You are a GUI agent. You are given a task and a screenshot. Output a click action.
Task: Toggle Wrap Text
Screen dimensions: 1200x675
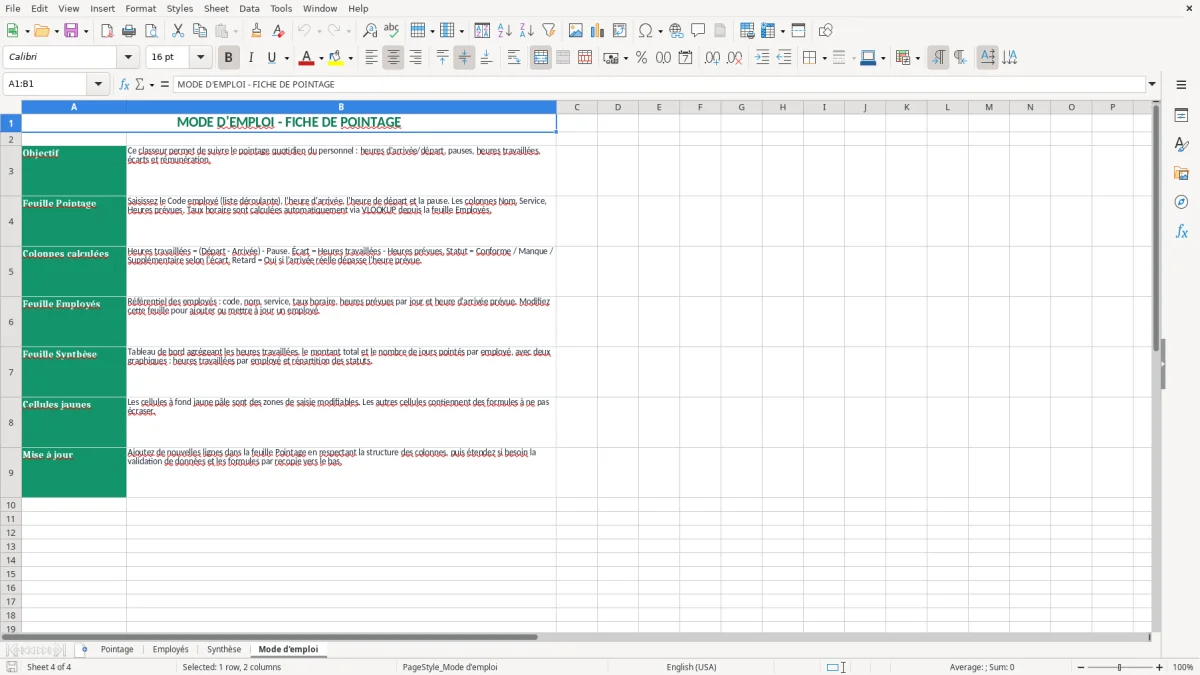click(x=514, y=58)
